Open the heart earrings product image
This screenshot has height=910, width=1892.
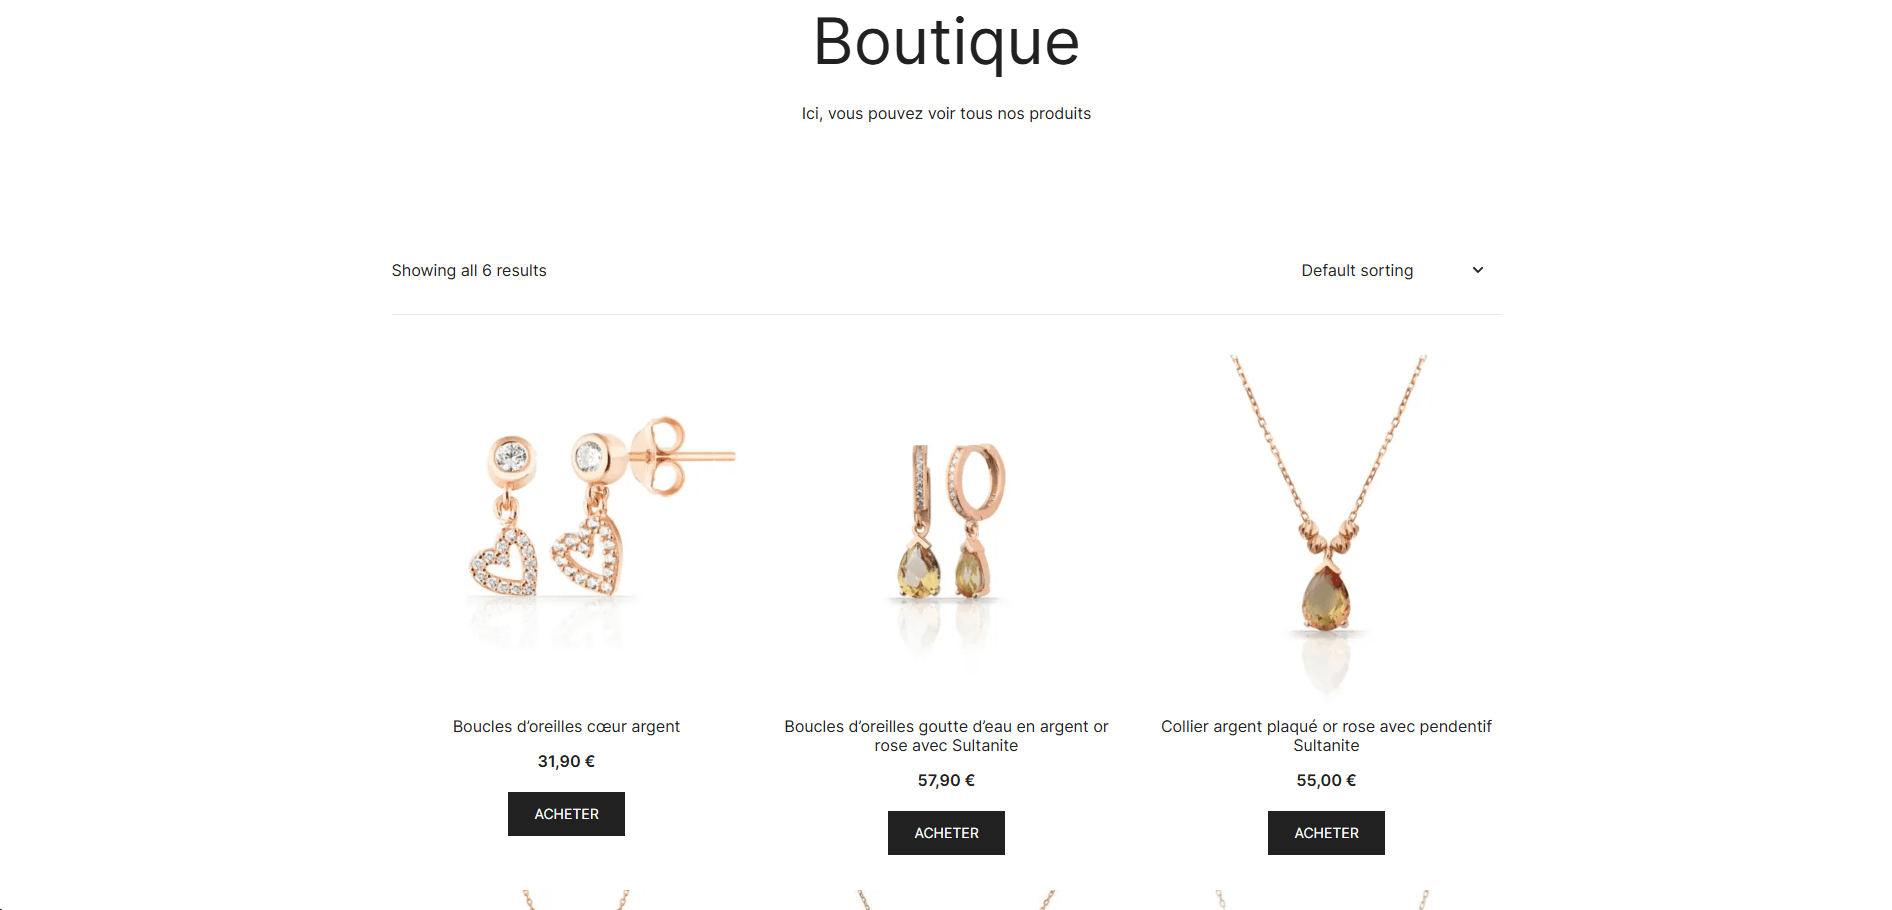[566, 526]
